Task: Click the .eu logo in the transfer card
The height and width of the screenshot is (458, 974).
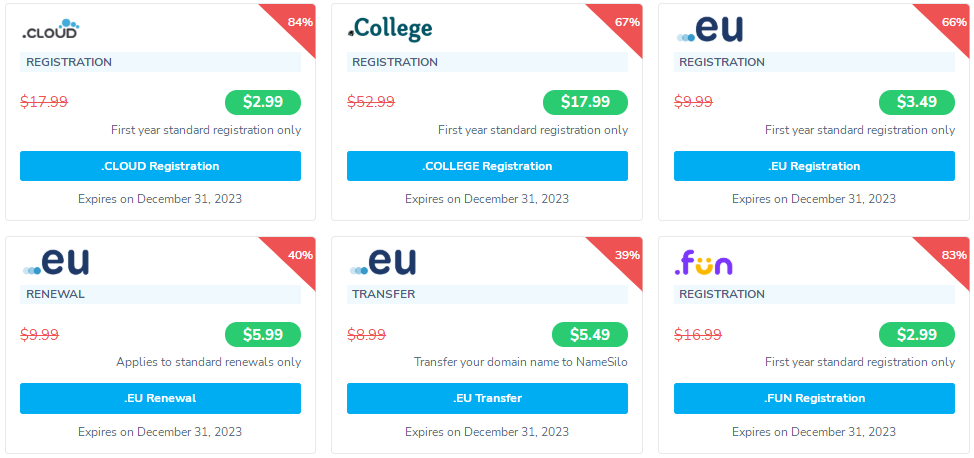Action: click(383, 261)
